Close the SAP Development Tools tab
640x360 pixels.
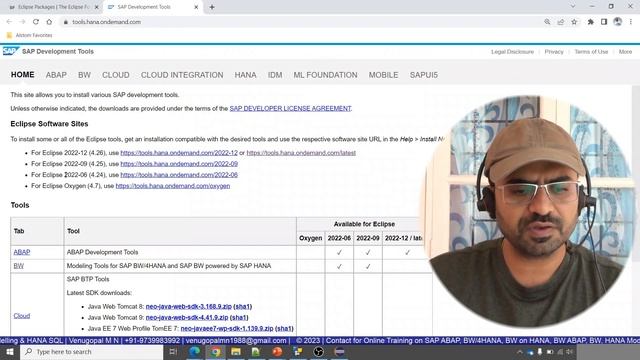[196, 7]
